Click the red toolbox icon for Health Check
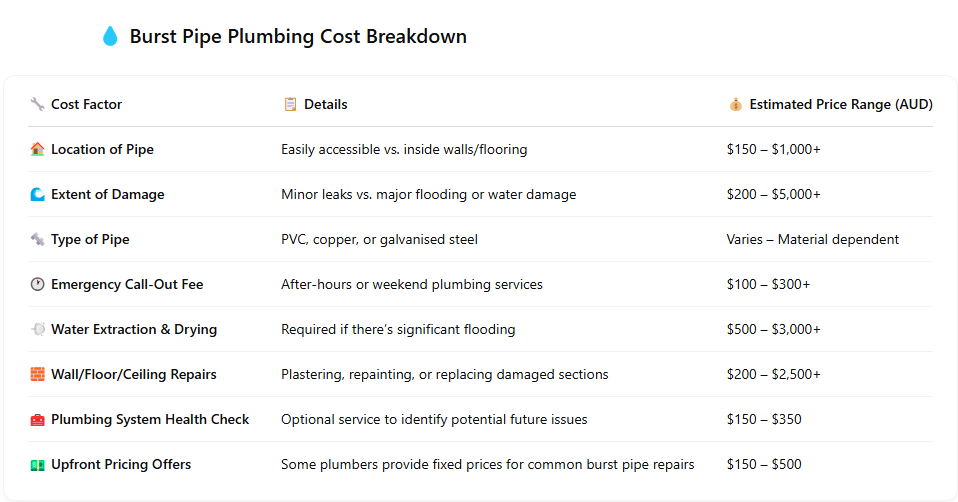Viewport: 958px width, 502px height. [37, 420]
